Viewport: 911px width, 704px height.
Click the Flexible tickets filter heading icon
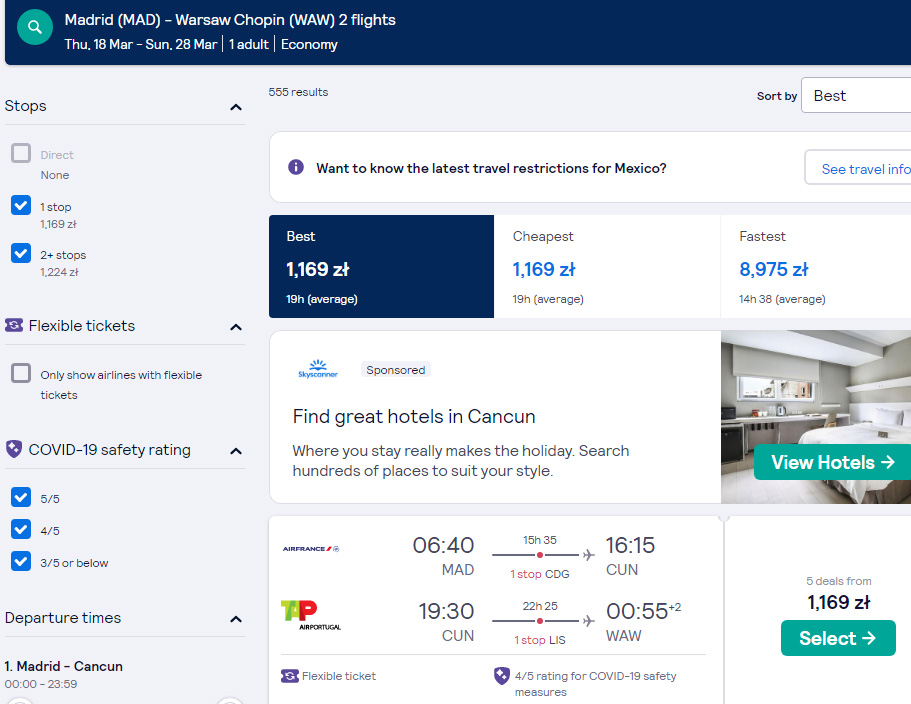[x=14, y=325]
